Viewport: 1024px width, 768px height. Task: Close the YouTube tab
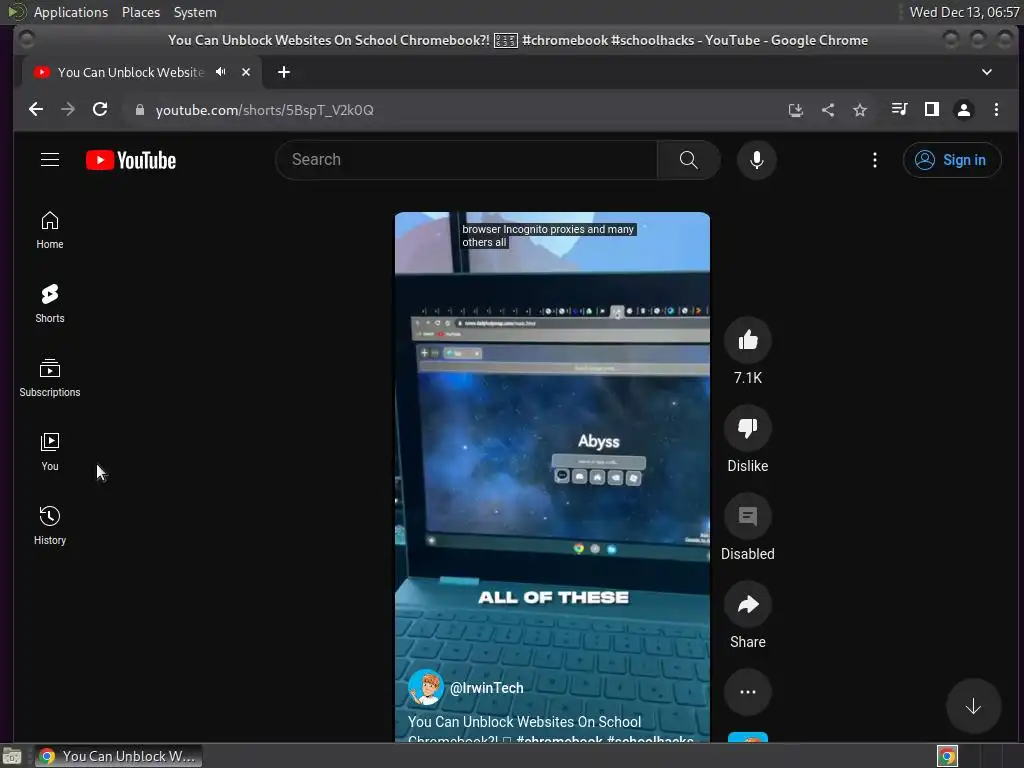(x=246, y=72)
